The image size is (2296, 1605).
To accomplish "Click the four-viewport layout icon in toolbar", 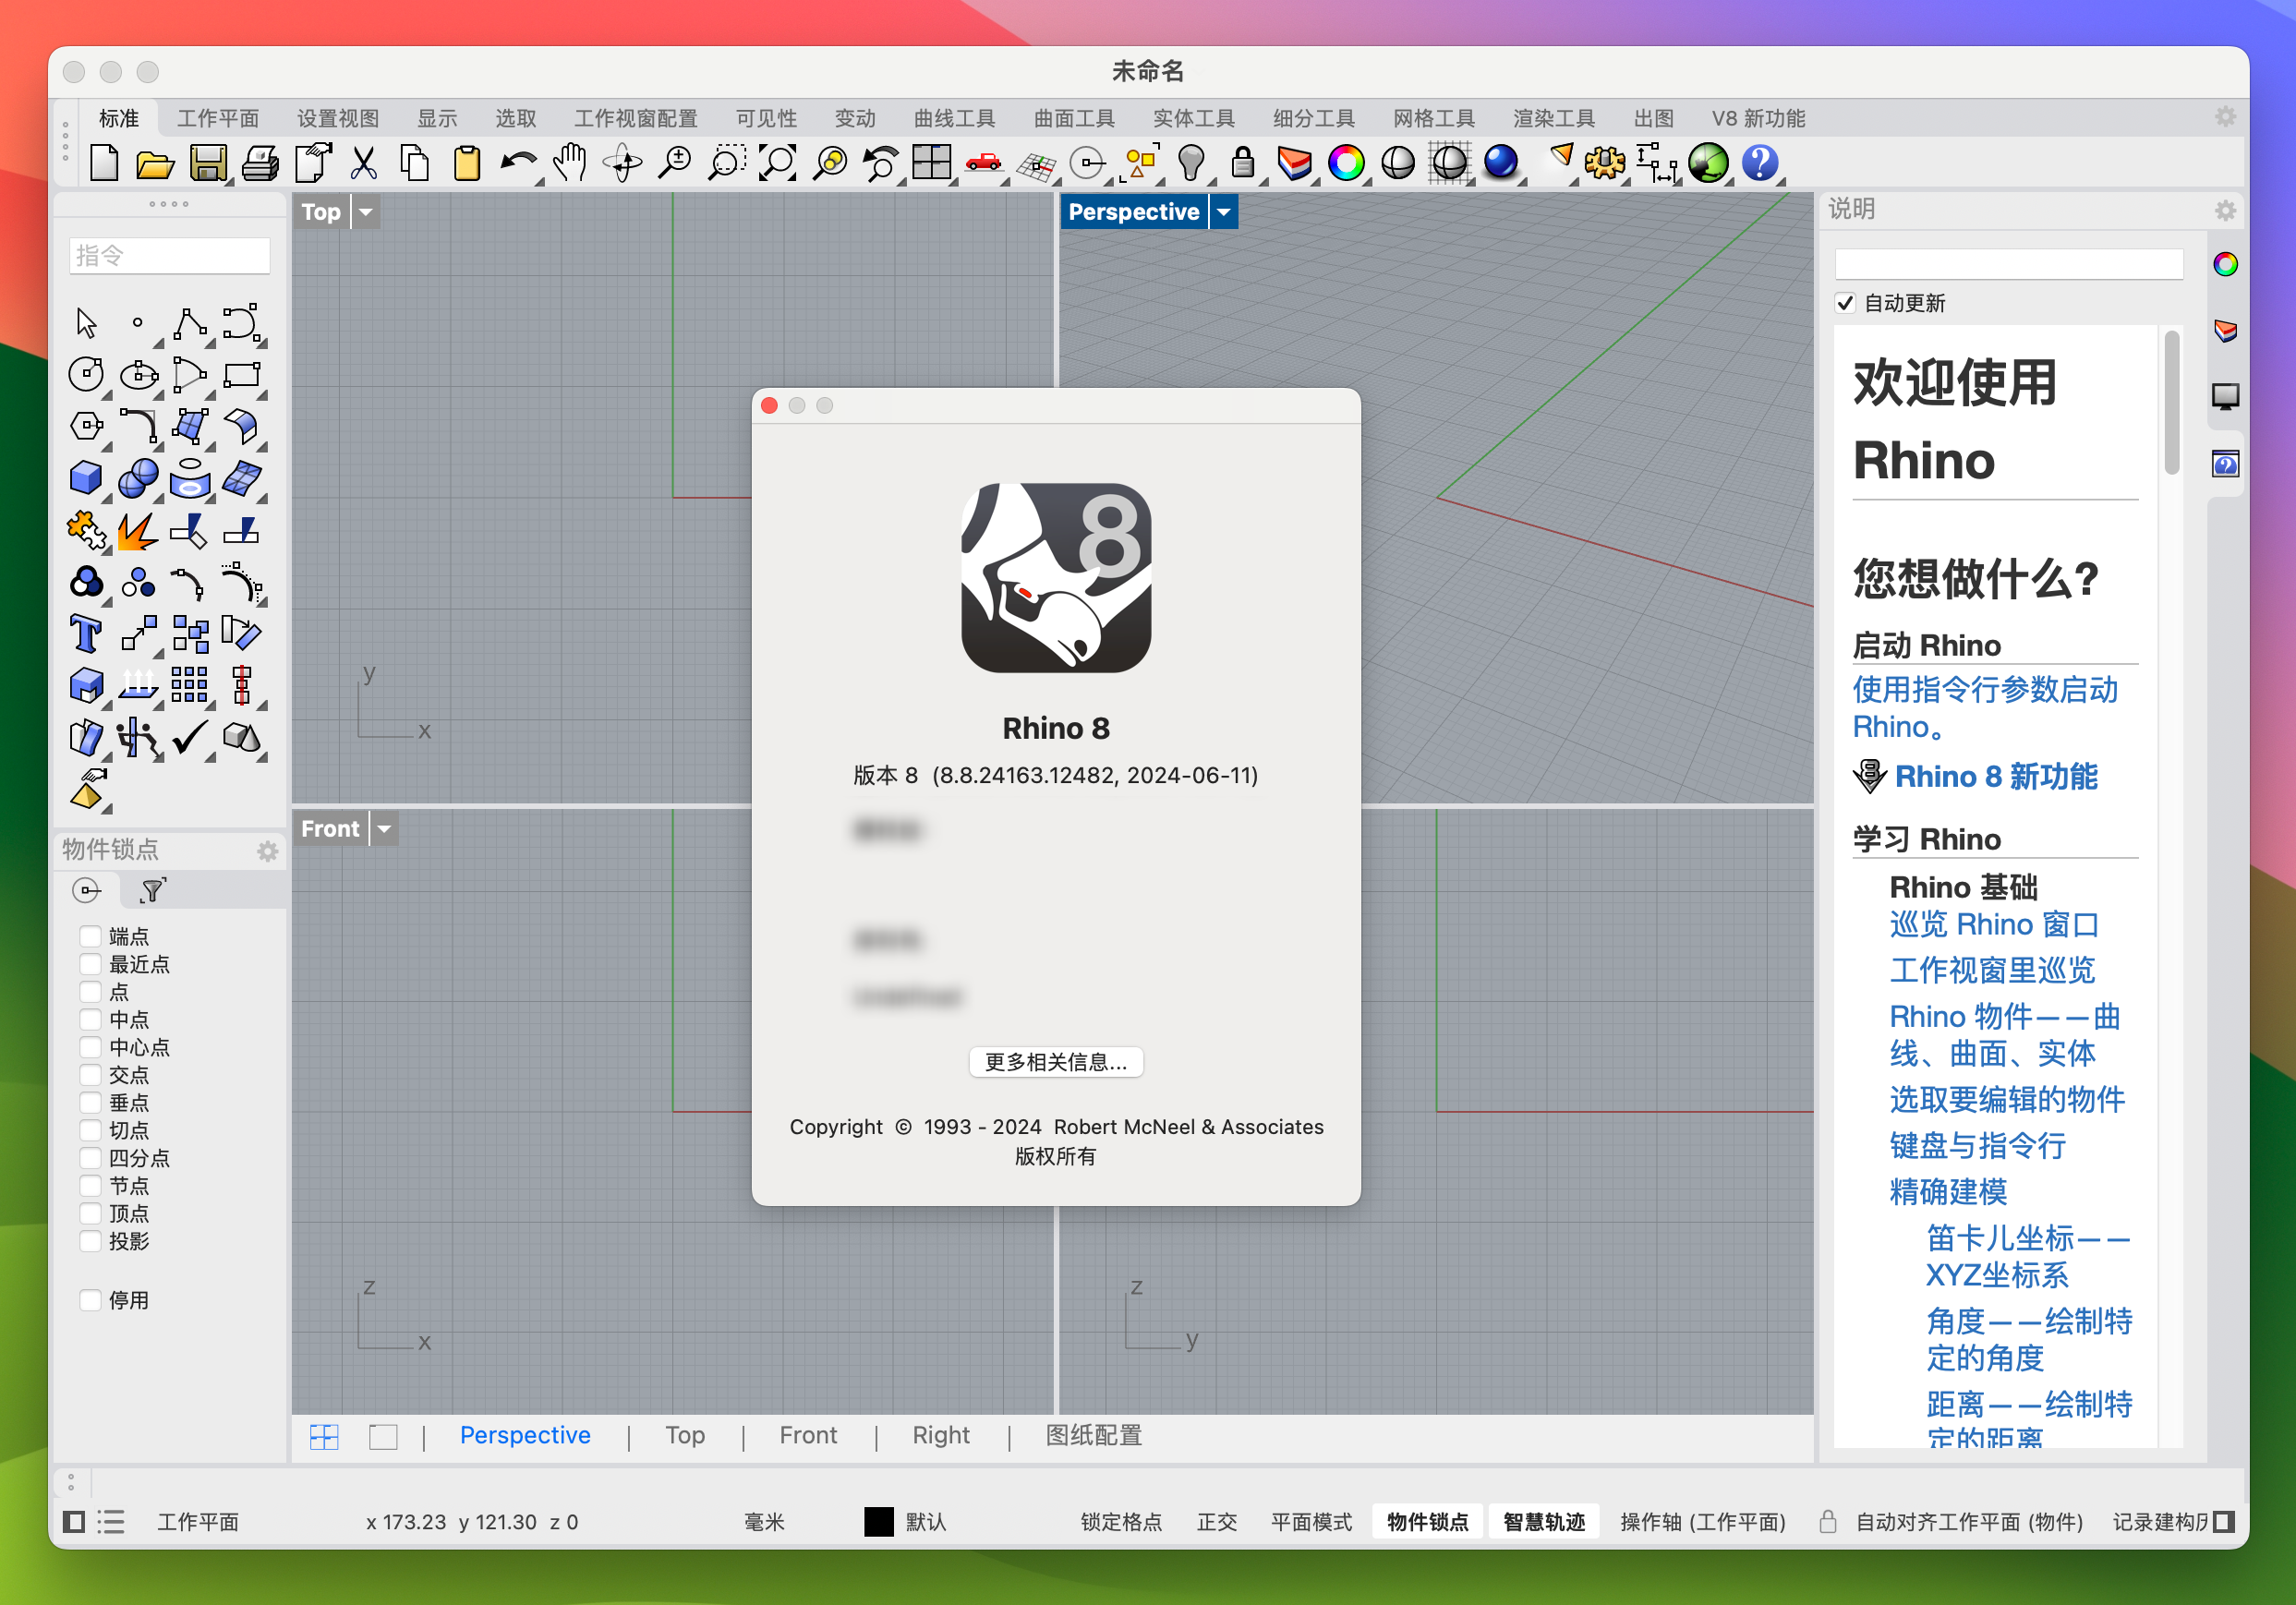I will [x=931, y=163].
